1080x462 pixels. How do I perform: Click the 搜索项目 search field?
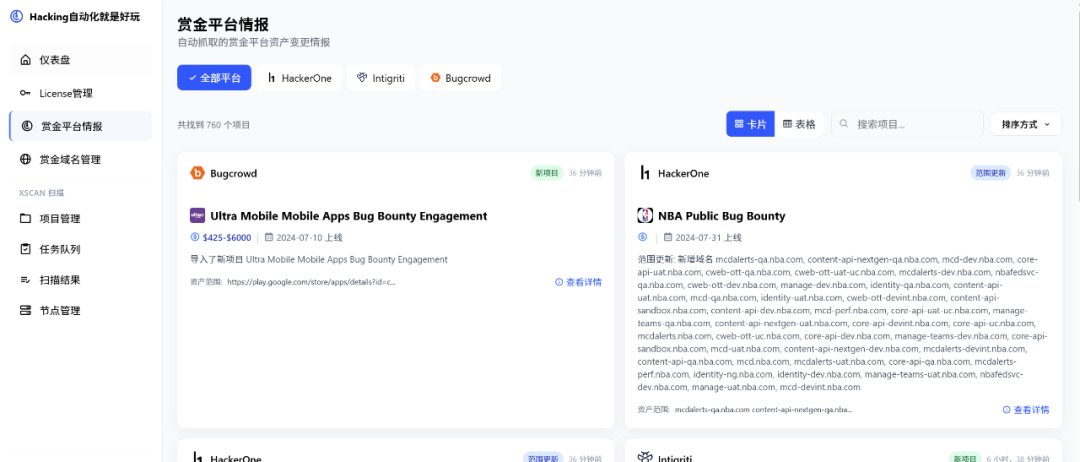pos(907,124)
